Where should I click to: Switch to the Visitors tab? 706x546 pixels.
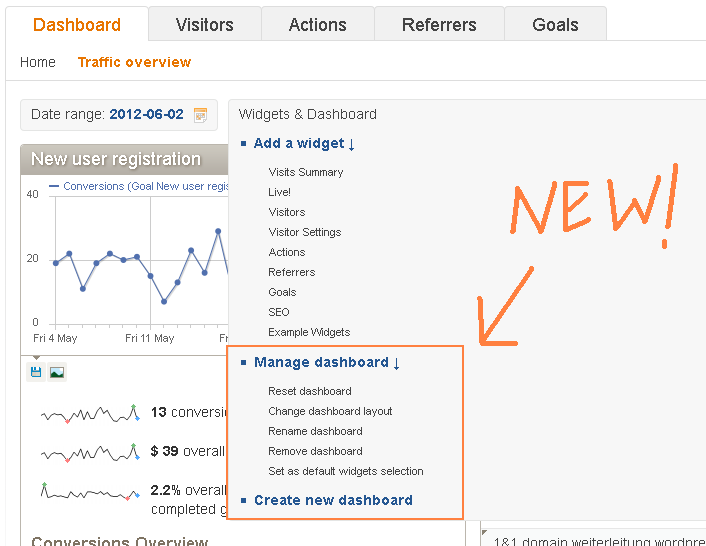[x=205, y=25]
